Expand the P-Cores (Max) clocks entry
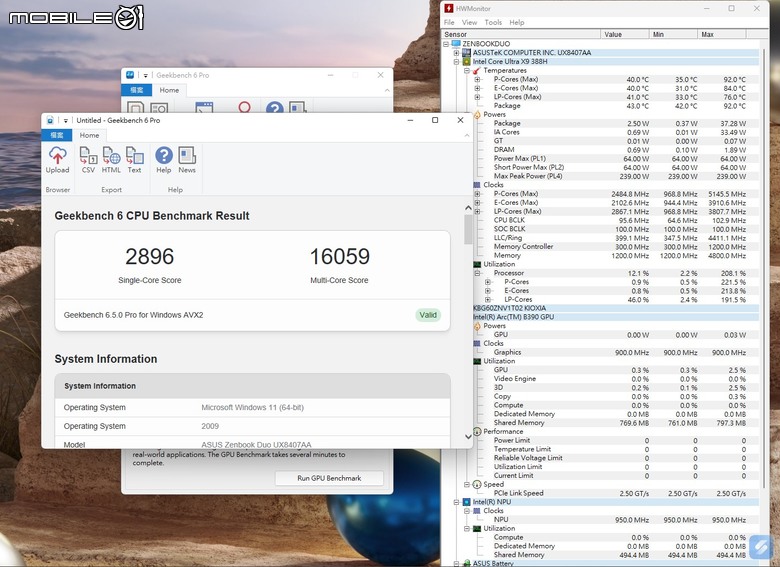The width and height of the screenshot is (780, 567). pyautogui.click(x=477, y=194)
